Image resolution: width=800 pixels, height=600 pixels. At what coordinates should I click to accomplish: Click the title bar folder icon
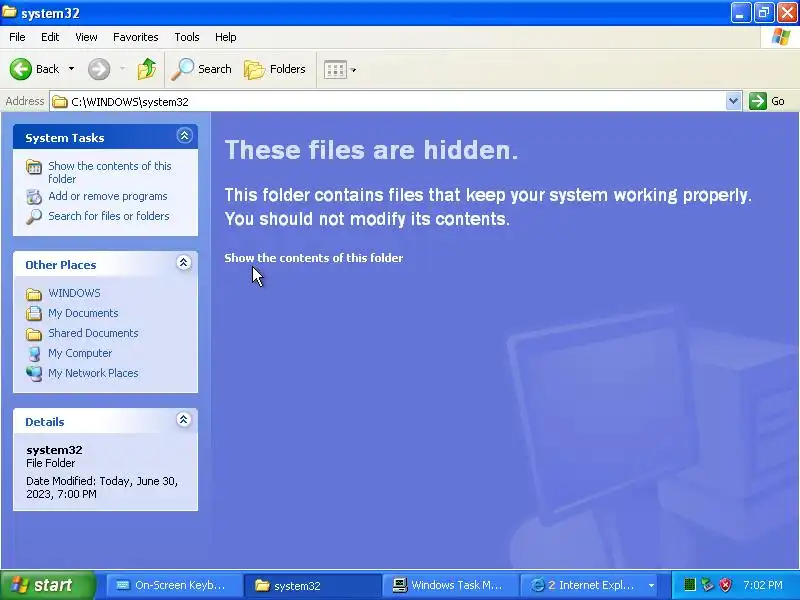(x=9, y=12)
